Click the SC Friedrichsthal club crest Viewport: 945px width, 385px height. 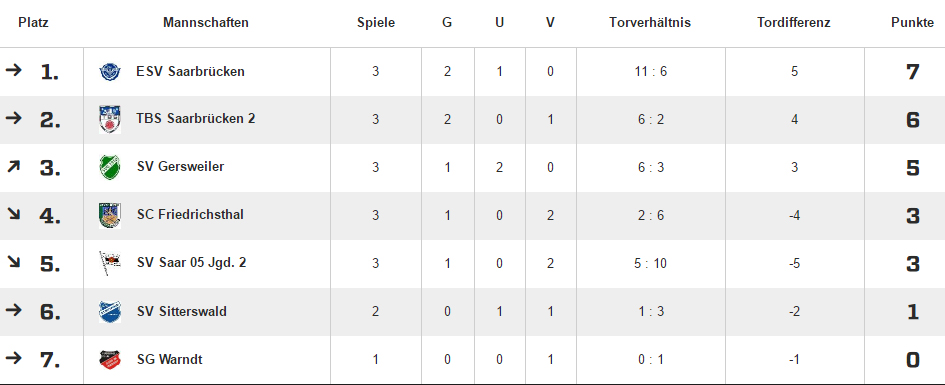tap(110, 215)
